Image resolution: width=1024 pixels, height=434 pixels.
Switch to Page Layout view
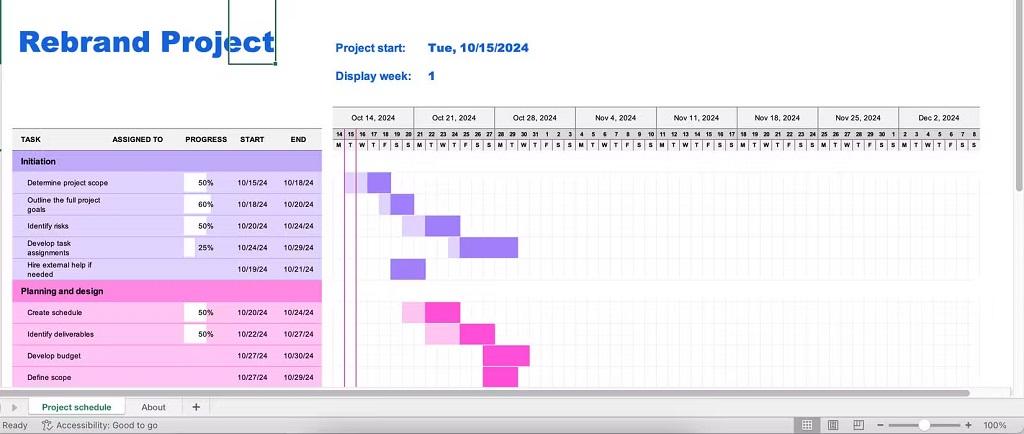[x=833, y=425]
